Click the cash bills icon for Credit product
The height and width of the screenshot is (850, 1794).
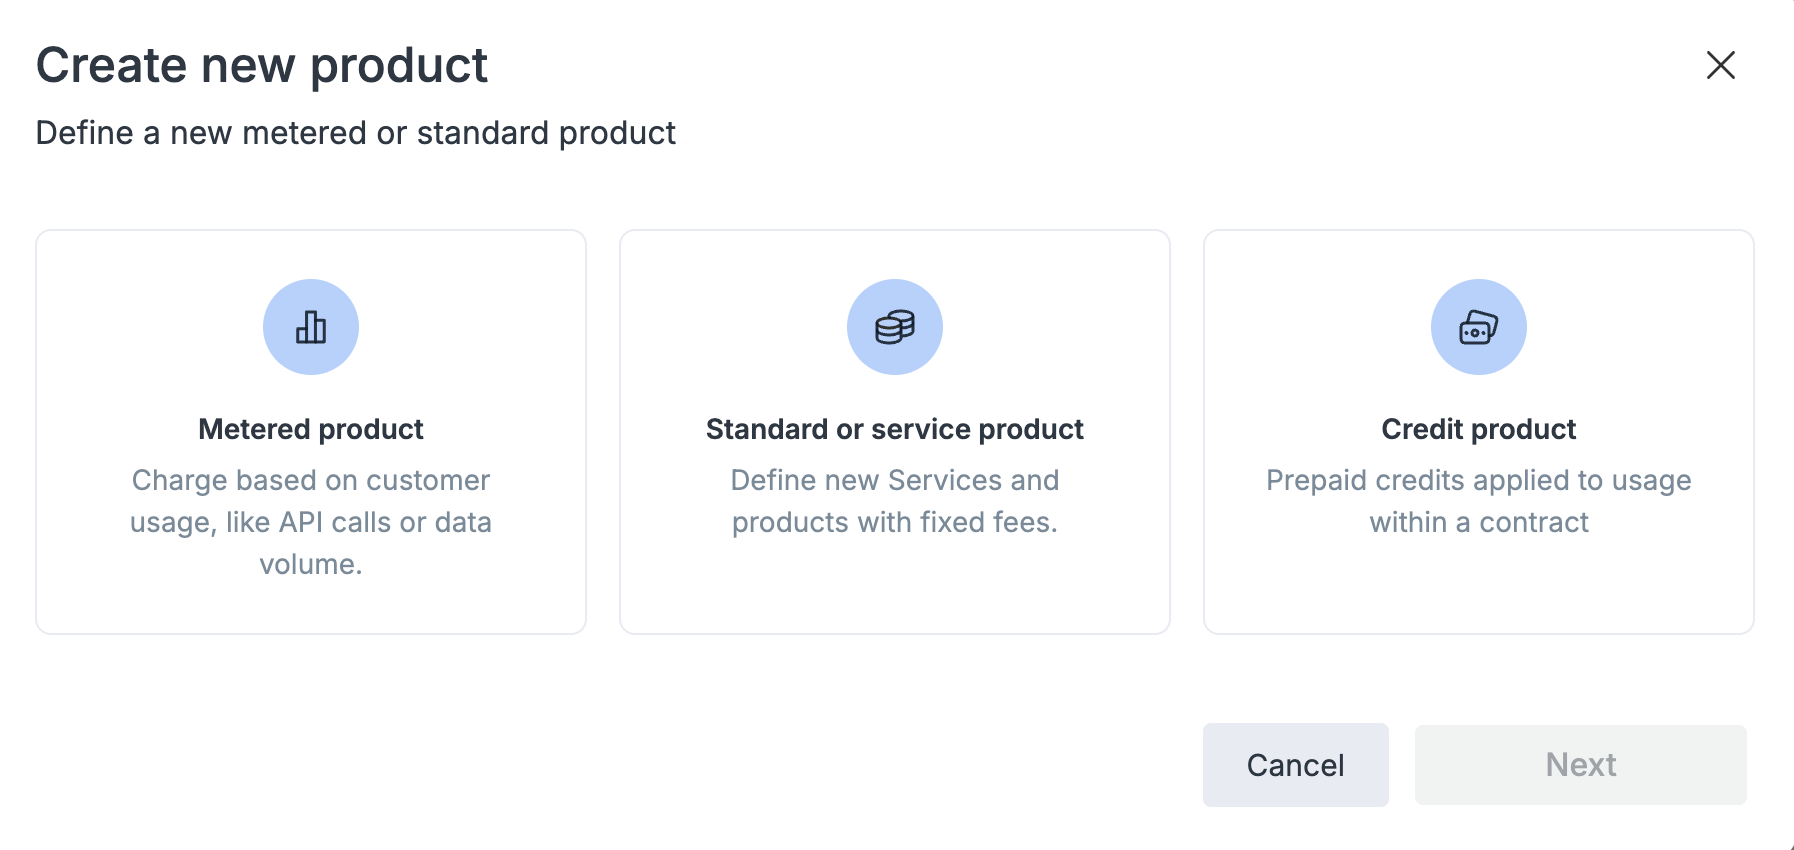coord(1479,327)
